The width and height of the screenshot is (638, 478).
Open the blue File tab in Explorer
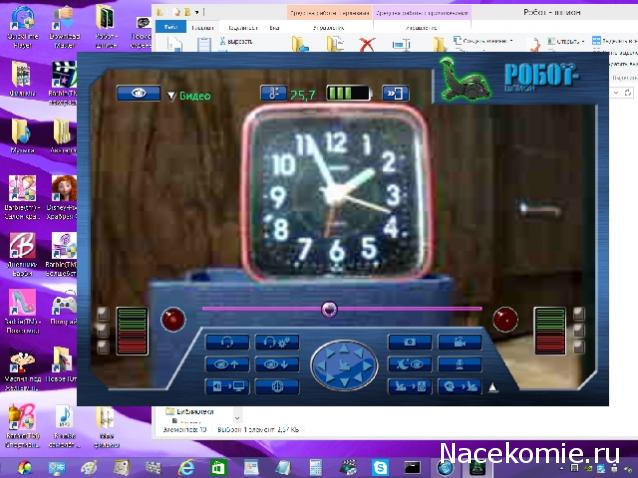coord(170,27)
